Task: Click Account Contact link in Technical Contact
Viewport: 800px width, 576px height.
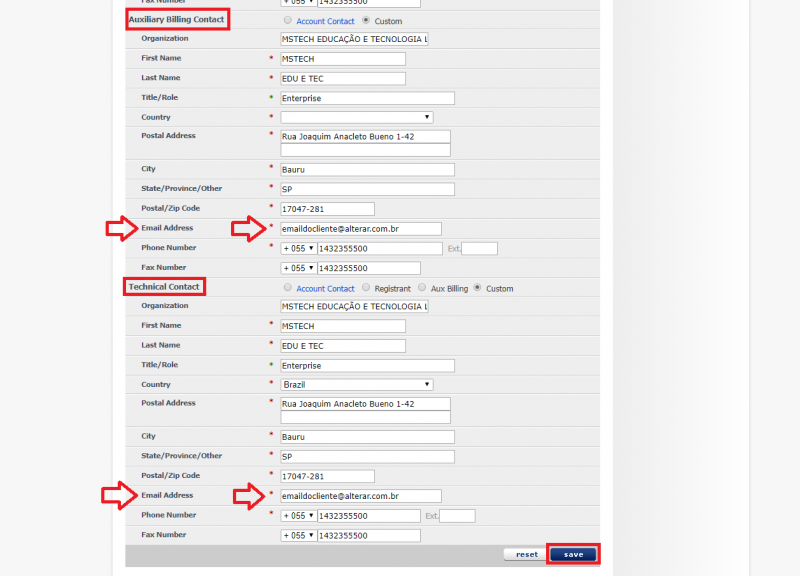Action: pos(325,289)
